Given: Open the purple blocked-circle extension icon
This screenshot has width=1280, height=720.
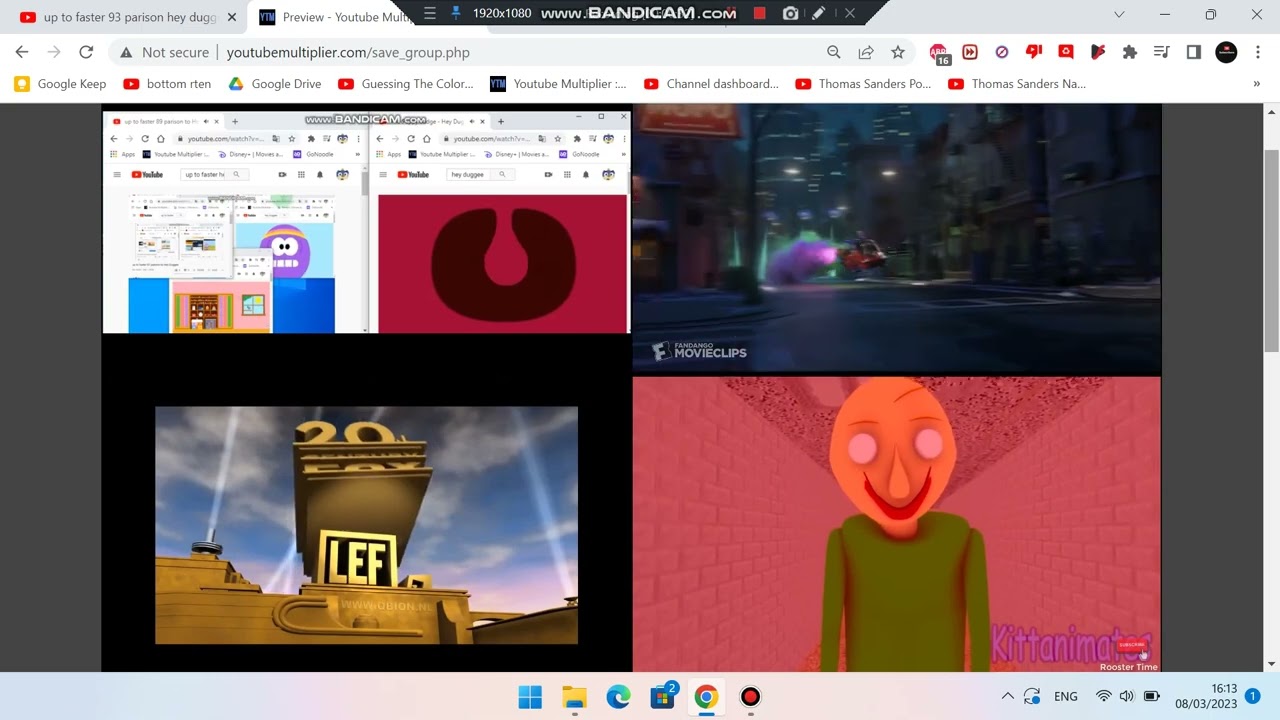Looking at the screenshot, I should [1002, 52].
